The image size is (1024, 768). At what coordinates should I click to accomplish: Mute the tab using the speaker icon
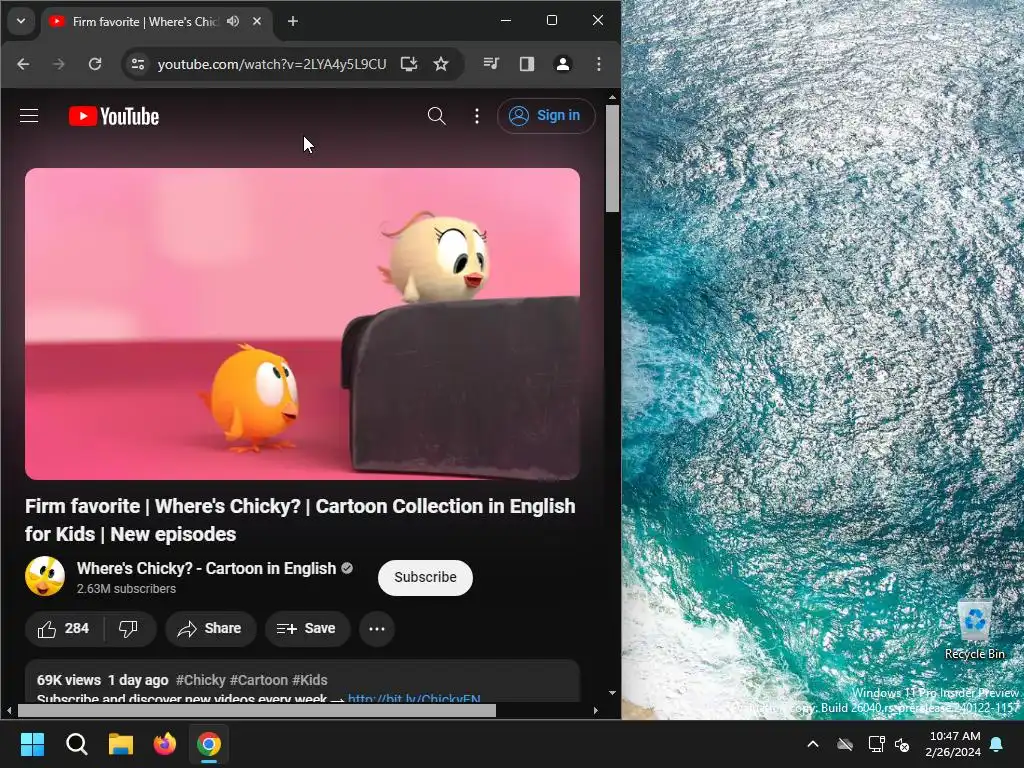(x=233, y=22)
